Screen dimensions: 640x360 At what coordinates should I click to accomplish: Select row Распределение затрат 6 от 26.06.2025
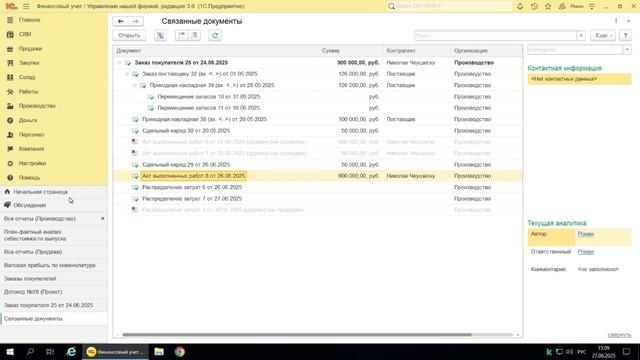[318, 187]
